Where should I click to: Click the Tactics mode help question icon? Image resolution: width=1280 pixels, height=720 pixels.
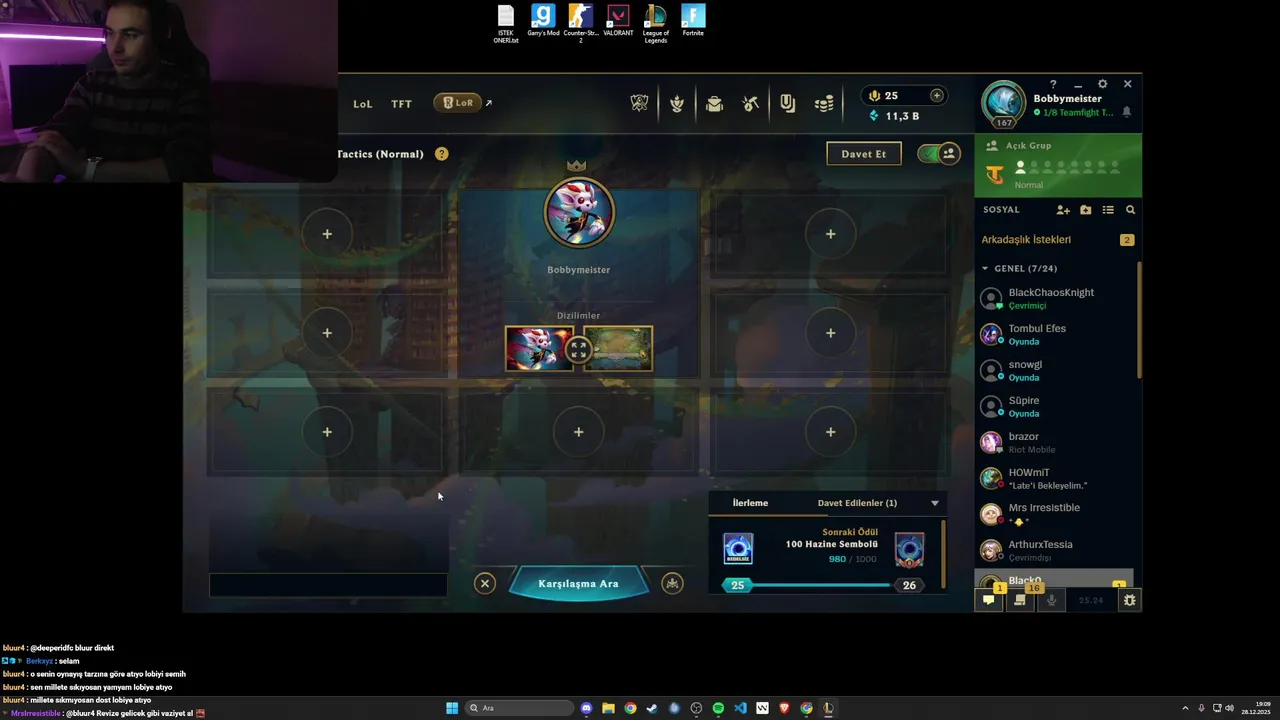tap(441, 154)
